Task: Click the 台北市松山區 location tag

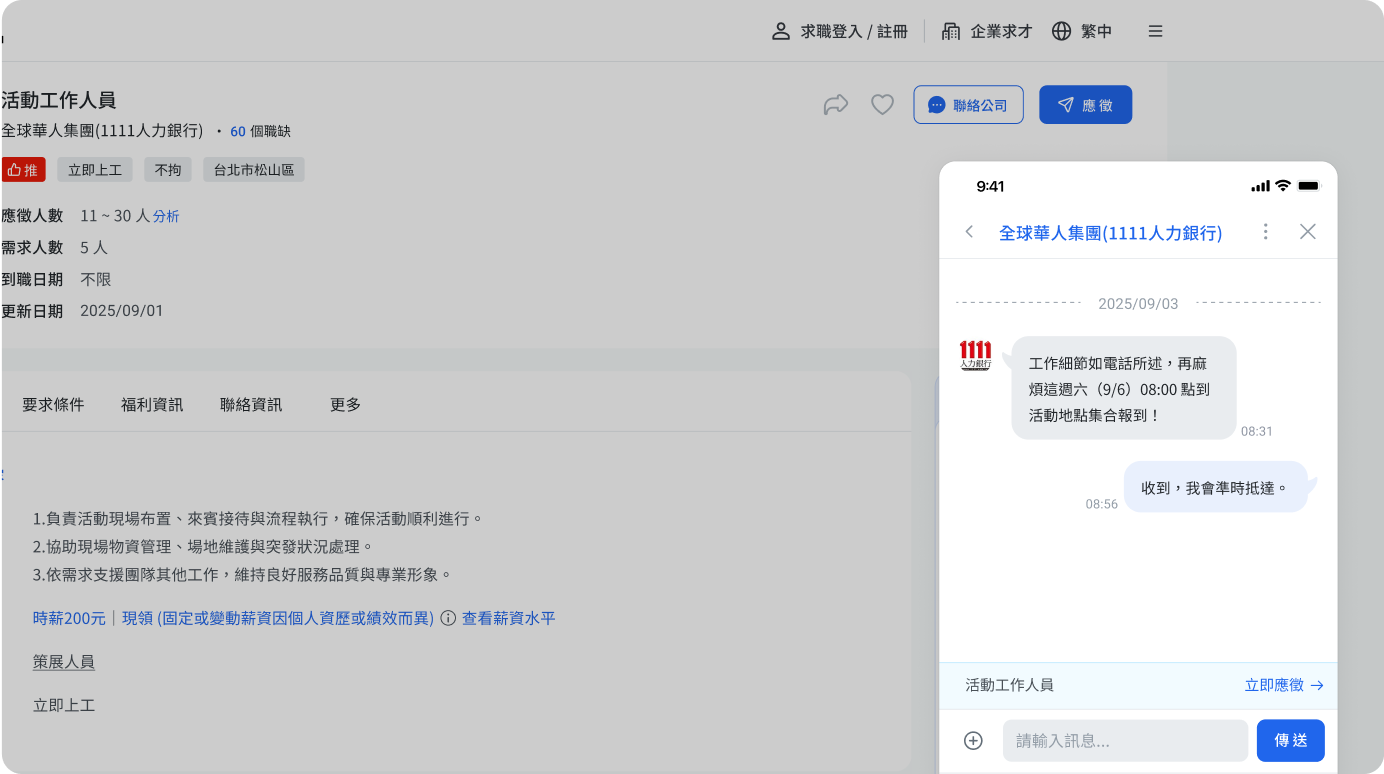Action: (x=254, y=170)
